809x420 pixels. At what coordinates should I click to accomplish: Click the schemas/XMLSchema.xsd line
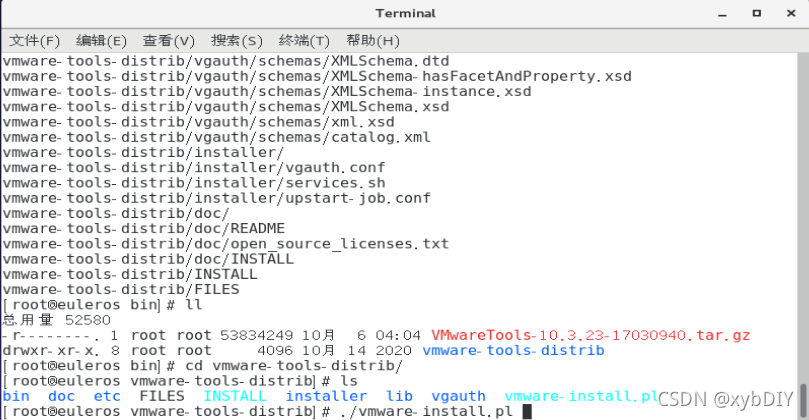click(x=226, y=107)
